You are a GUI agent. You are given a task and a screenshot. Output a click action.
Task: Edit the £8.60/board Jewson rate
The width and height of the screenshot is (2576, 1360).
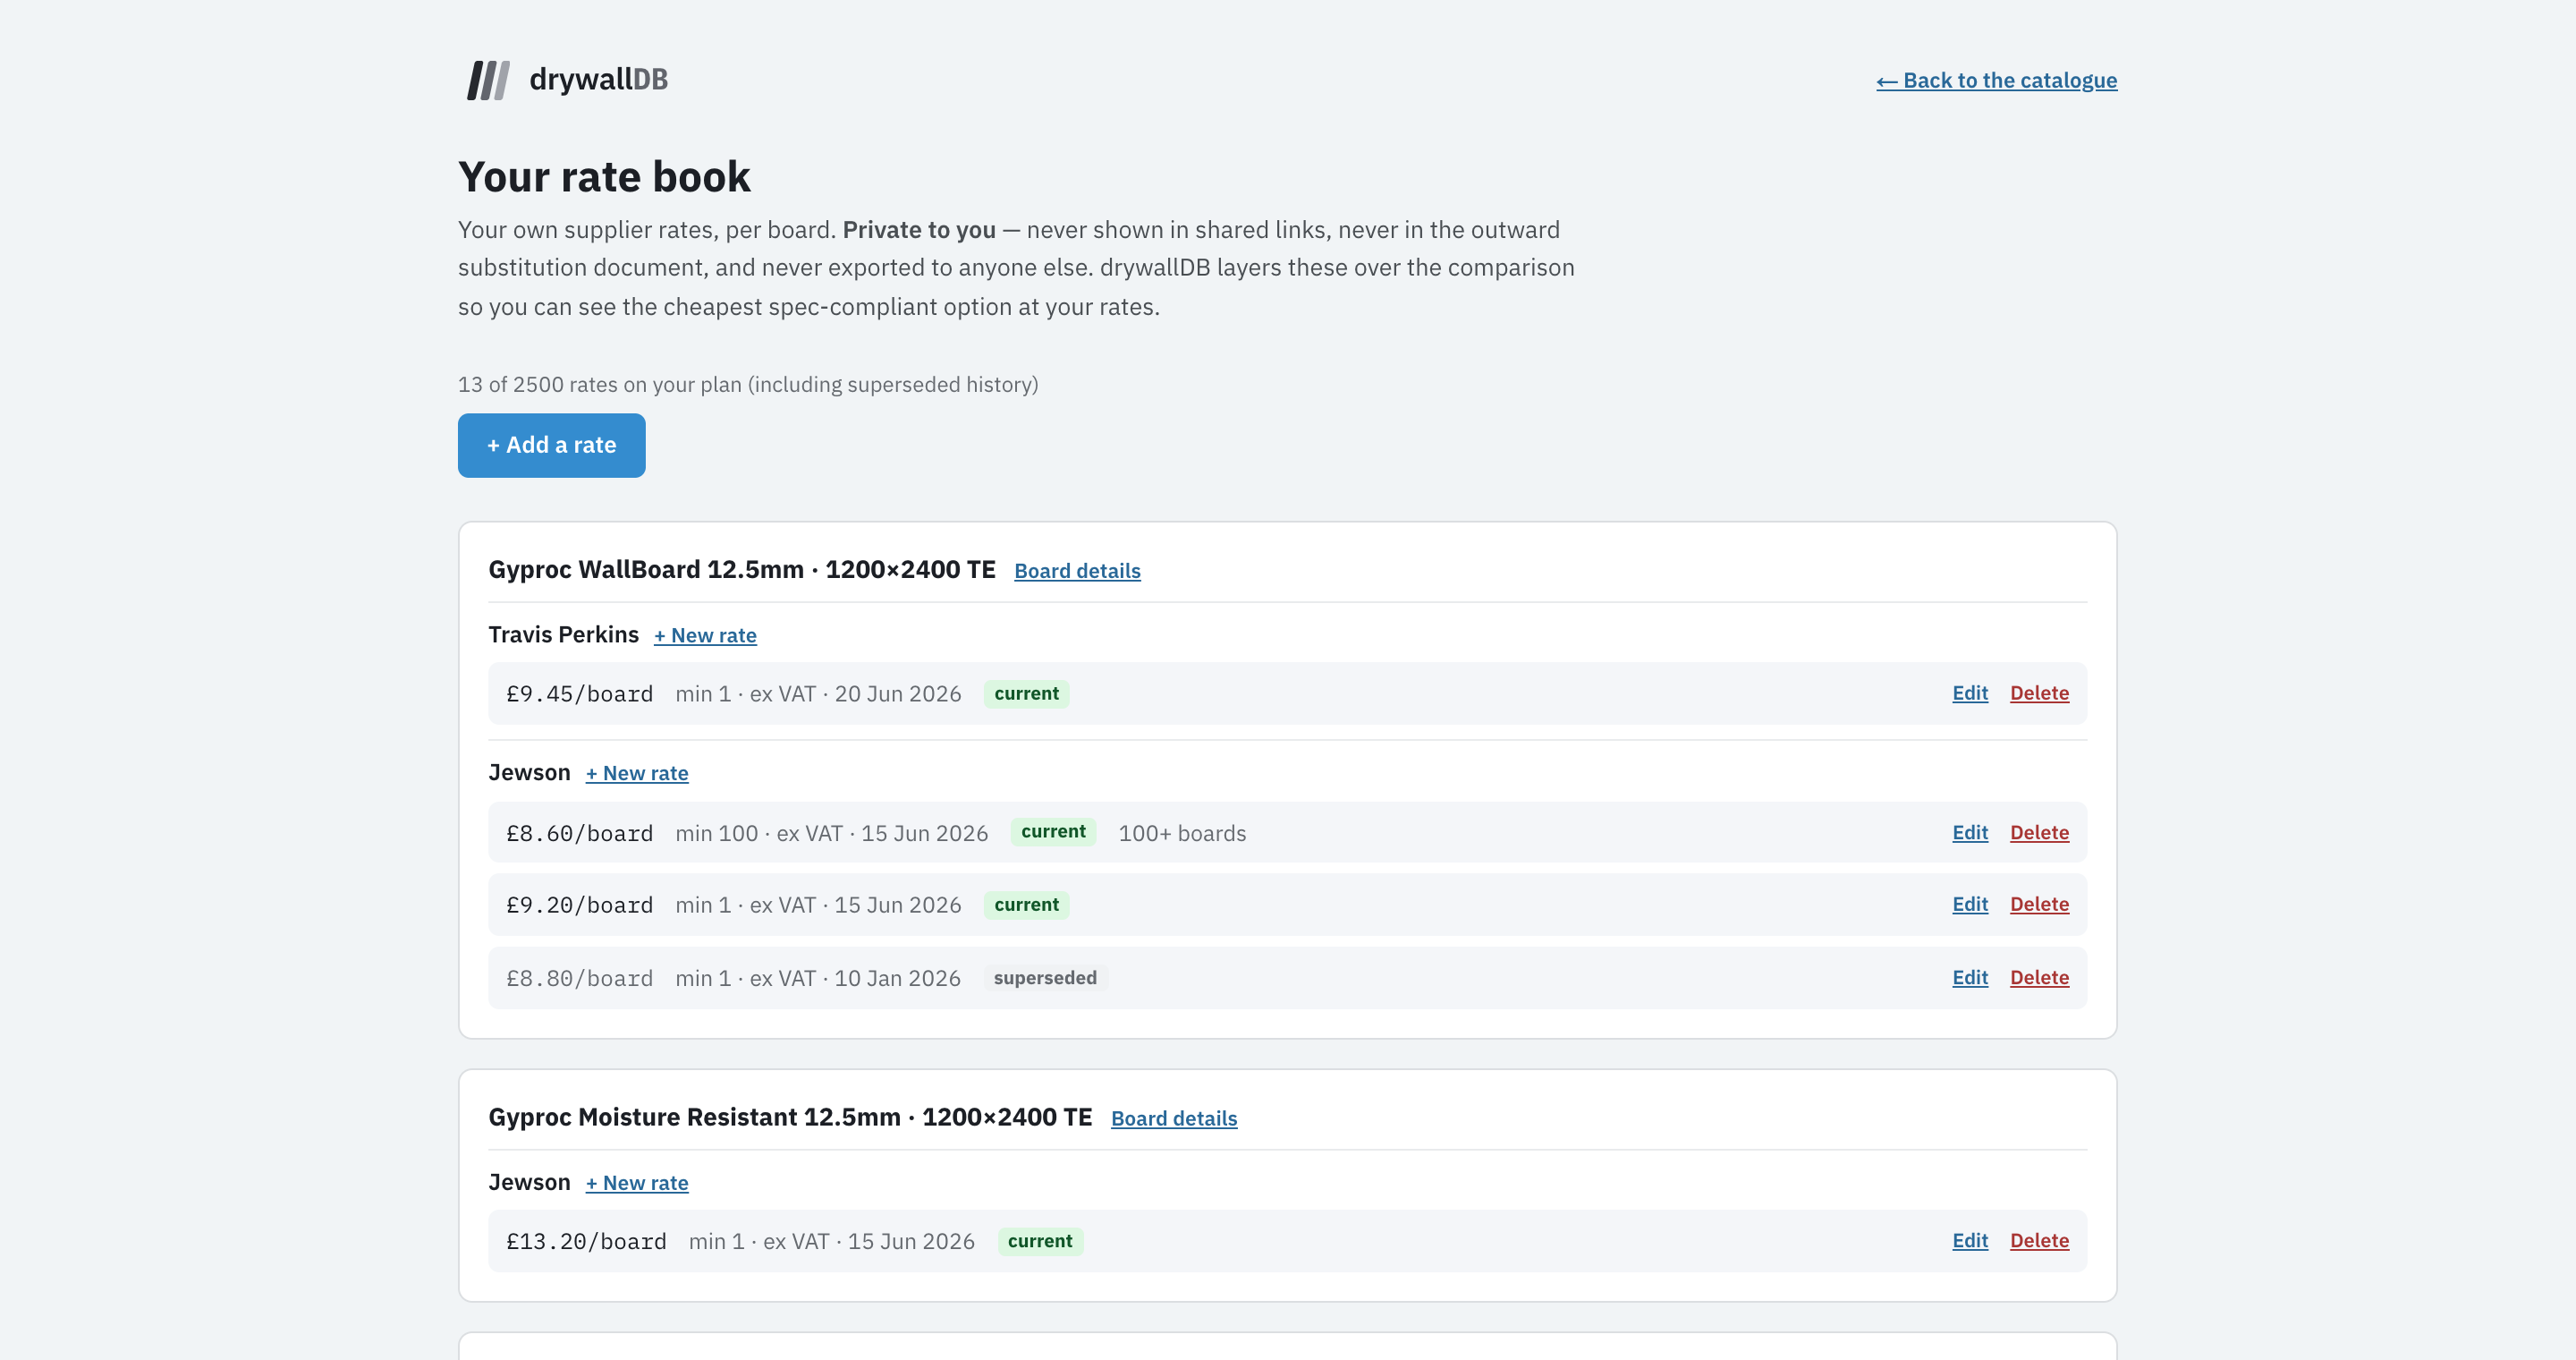coord(1970,832)
